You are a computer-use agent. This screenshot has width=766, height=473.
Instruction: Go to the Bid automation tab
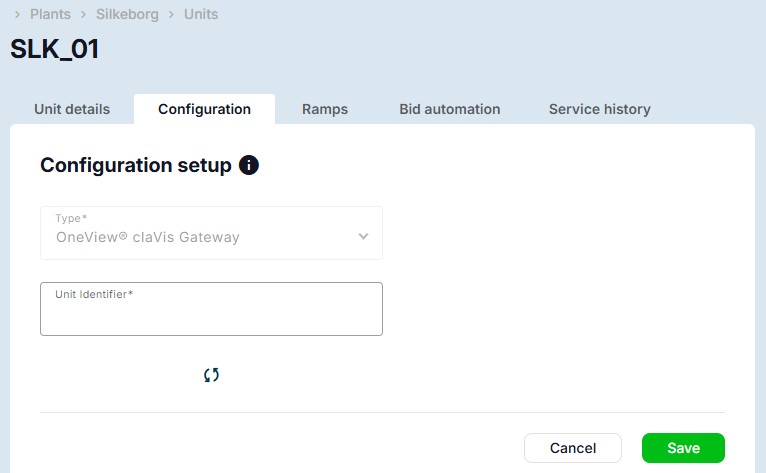pos(449,109)
